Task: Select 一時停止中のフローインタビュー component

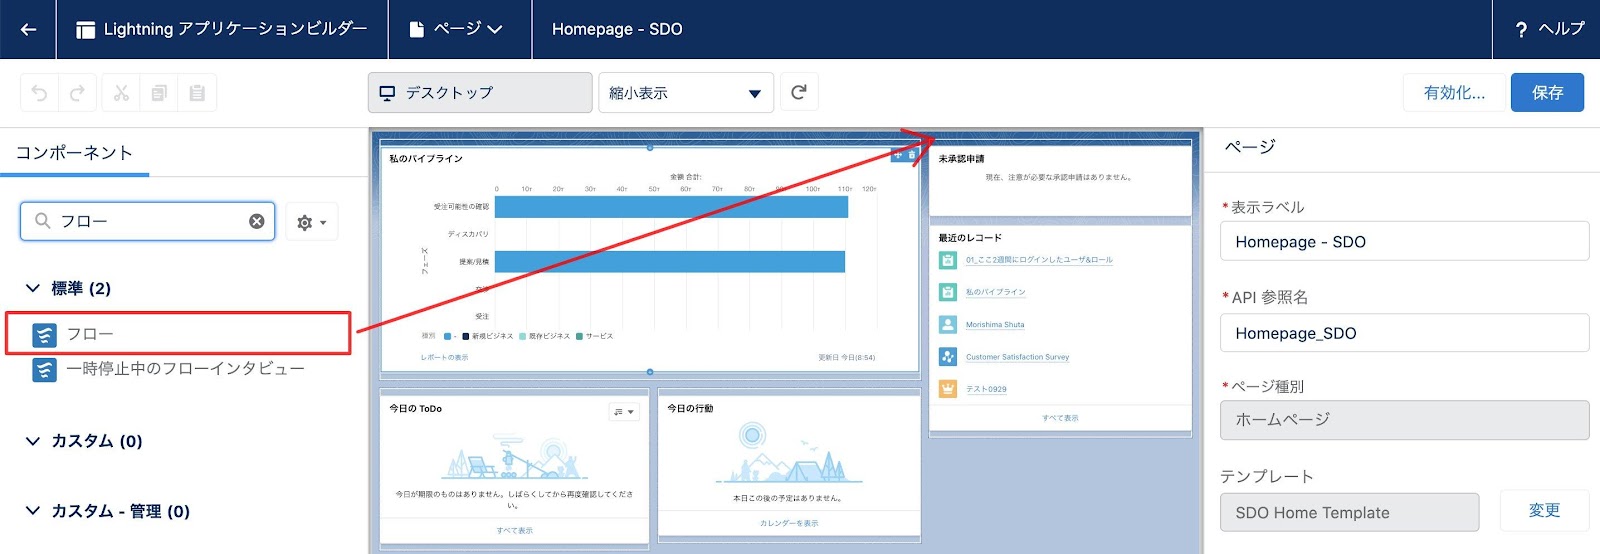Action: pyautogui.click(x=185, y=369)
